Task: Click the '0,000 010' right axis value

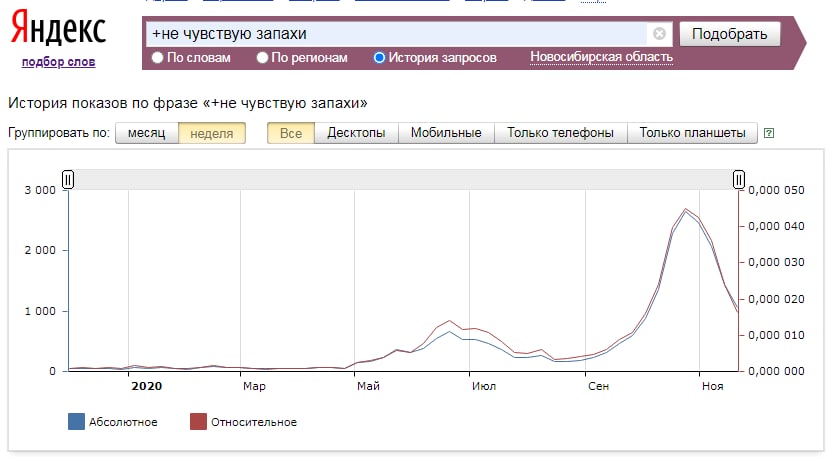Action: coord(776,335)
